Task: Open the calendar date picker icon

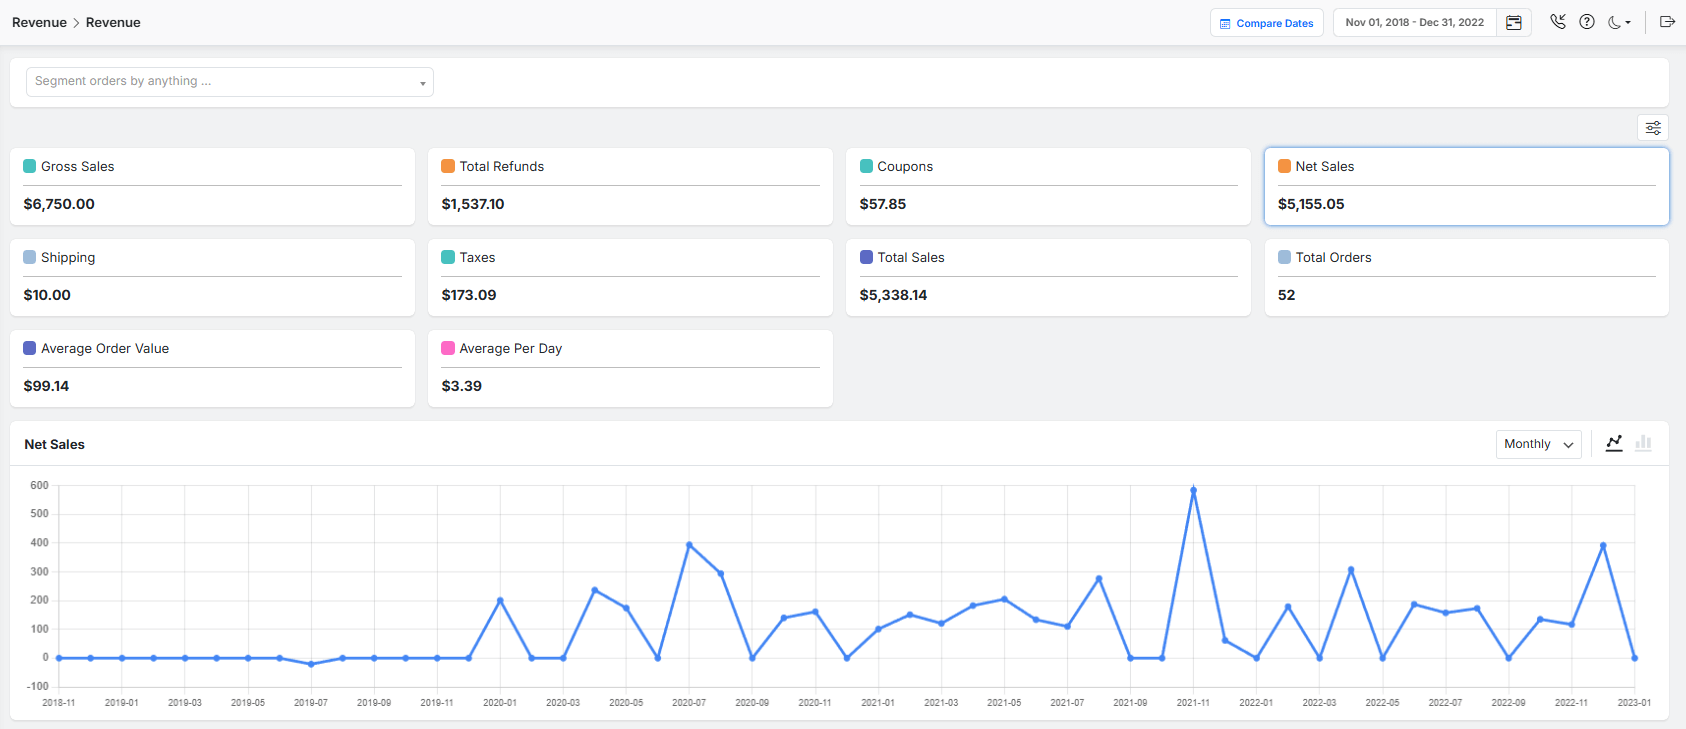Action: pyautogui.click(x=1514, y=23)
